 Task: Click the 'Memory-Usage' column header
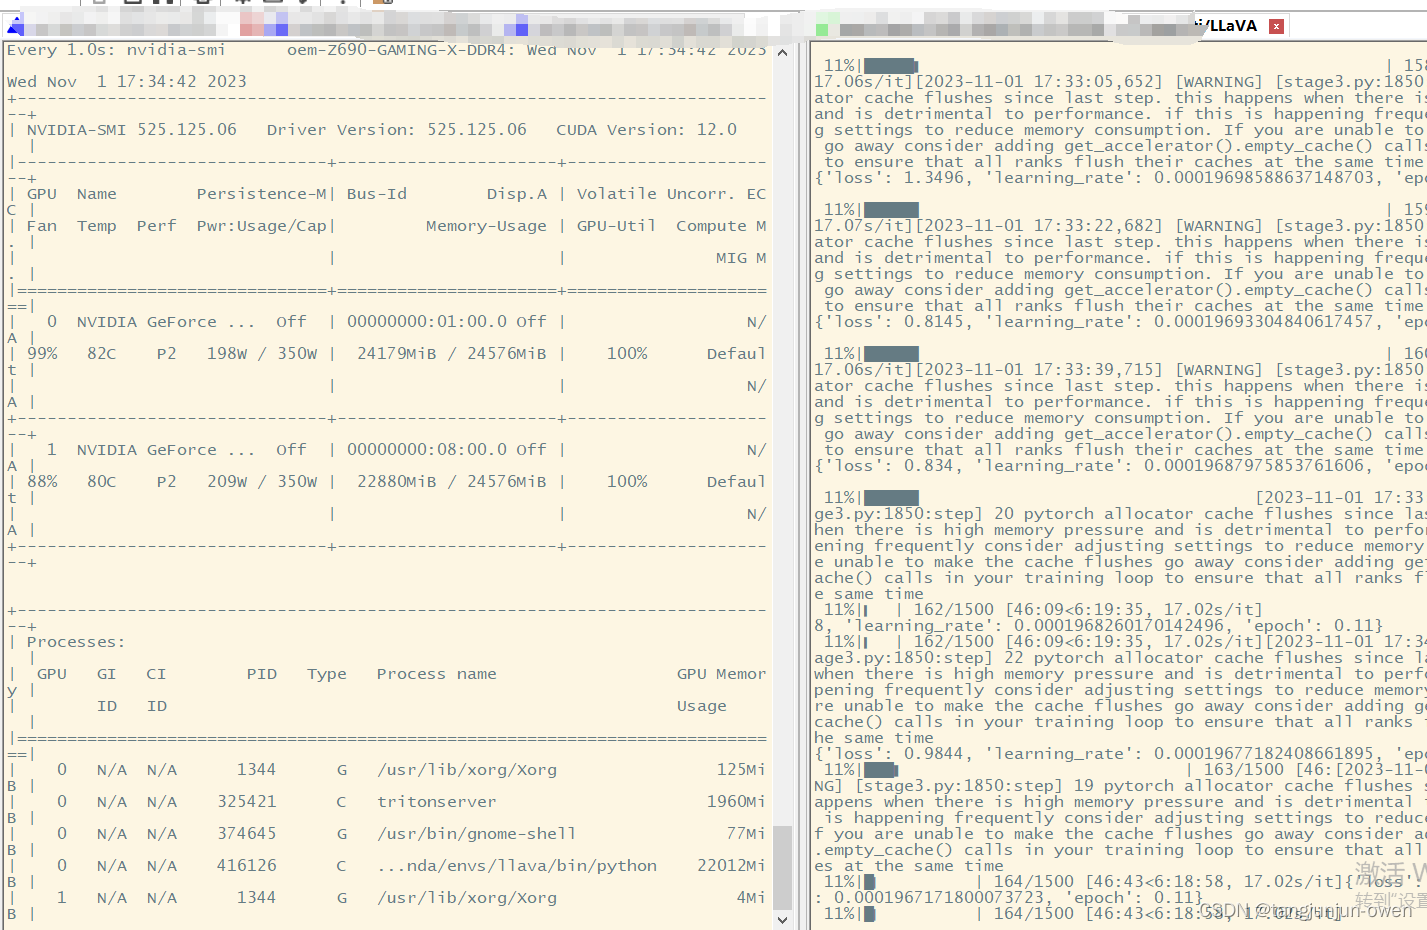click(486, 226)
